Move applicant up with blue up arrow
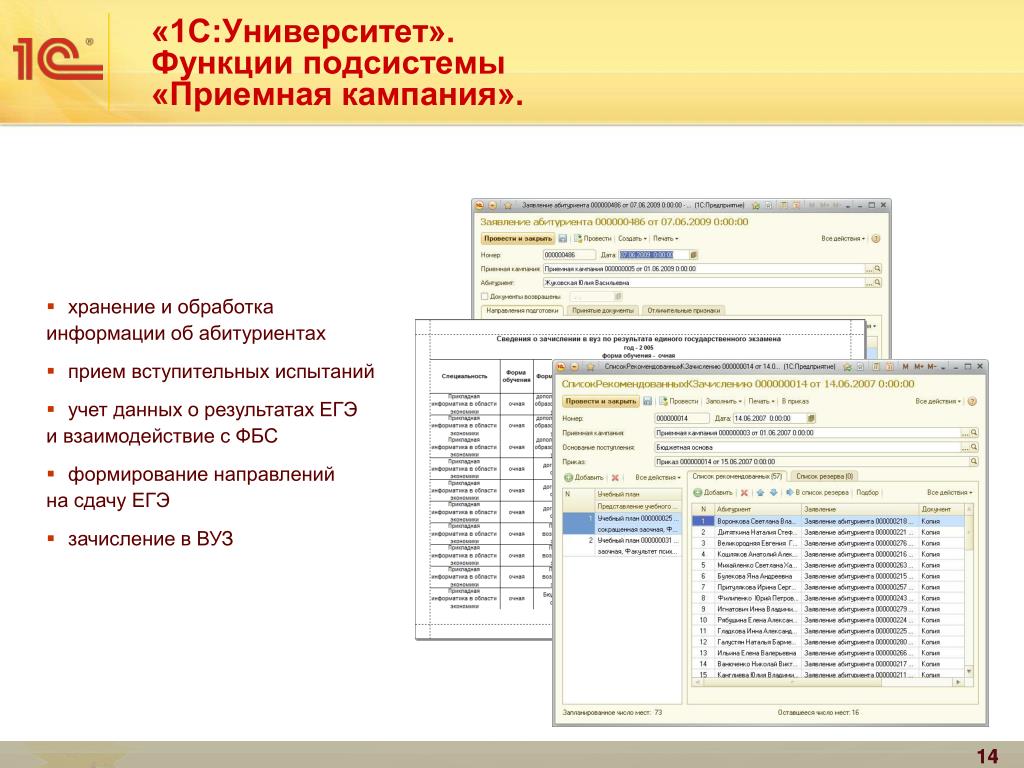This screenshot has height=768, width=1024. click(760, 492)
